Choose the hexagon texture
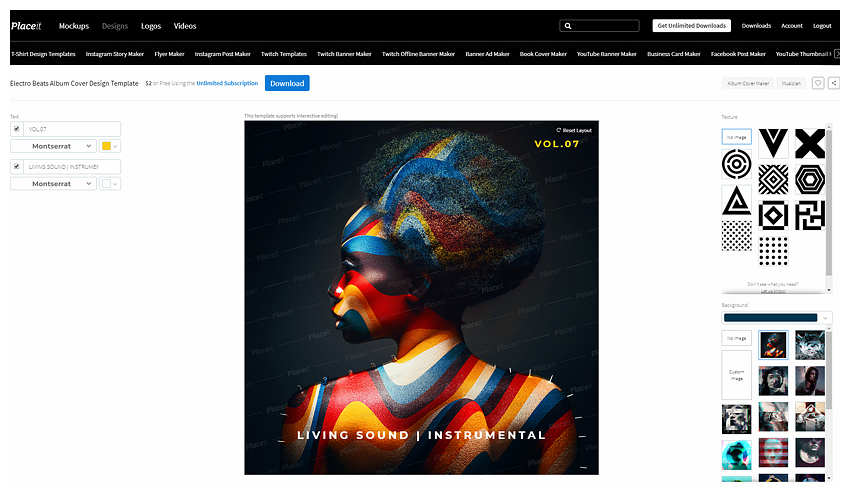Screen dimensions: 850x498 click(810, 179)
